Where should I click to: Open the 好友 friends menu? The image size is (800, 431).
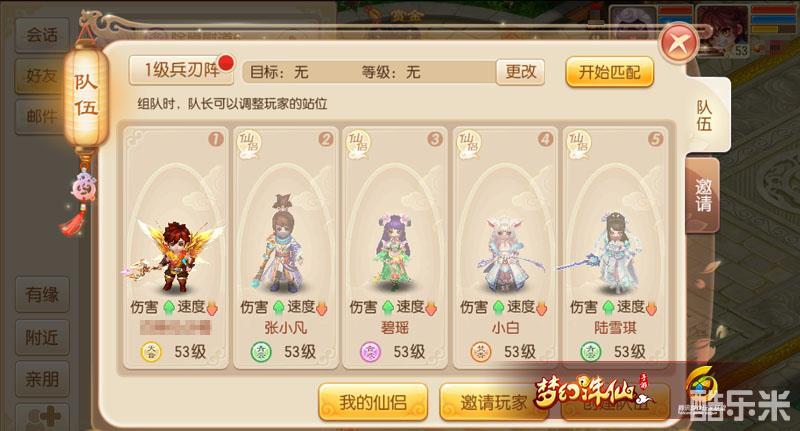tap(42, 76)
